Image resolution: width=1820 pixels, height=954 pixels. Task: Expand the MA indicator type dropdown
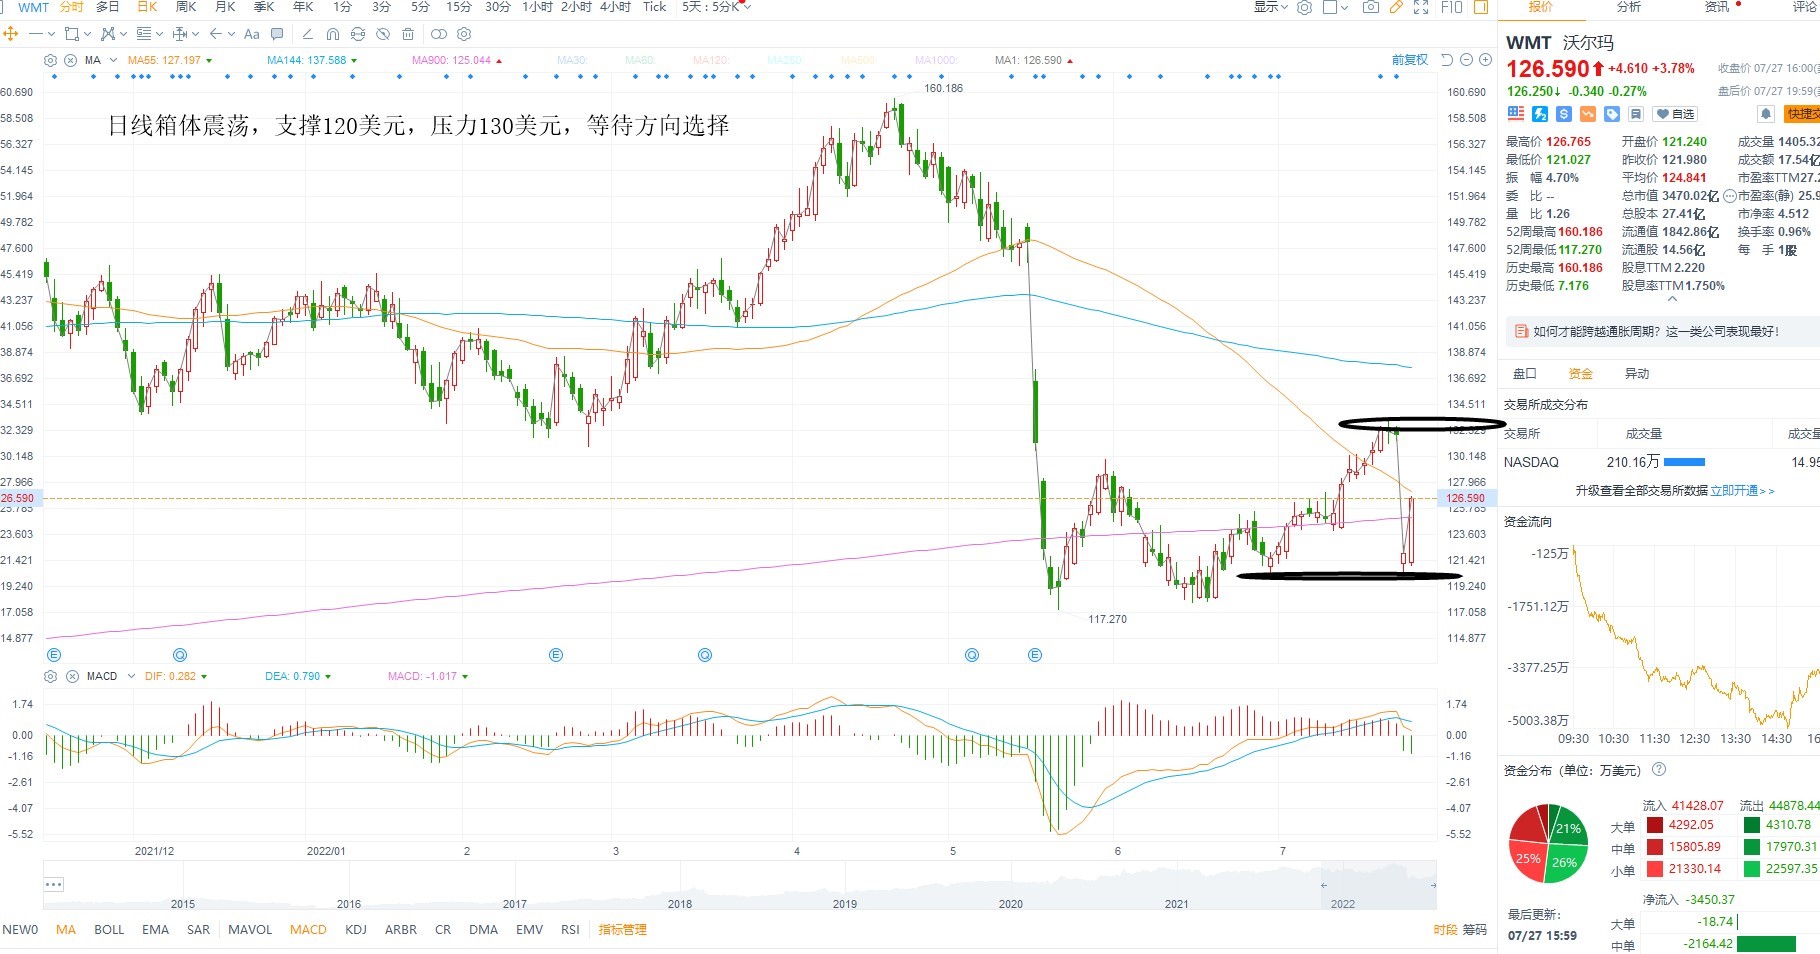(113, 60)
